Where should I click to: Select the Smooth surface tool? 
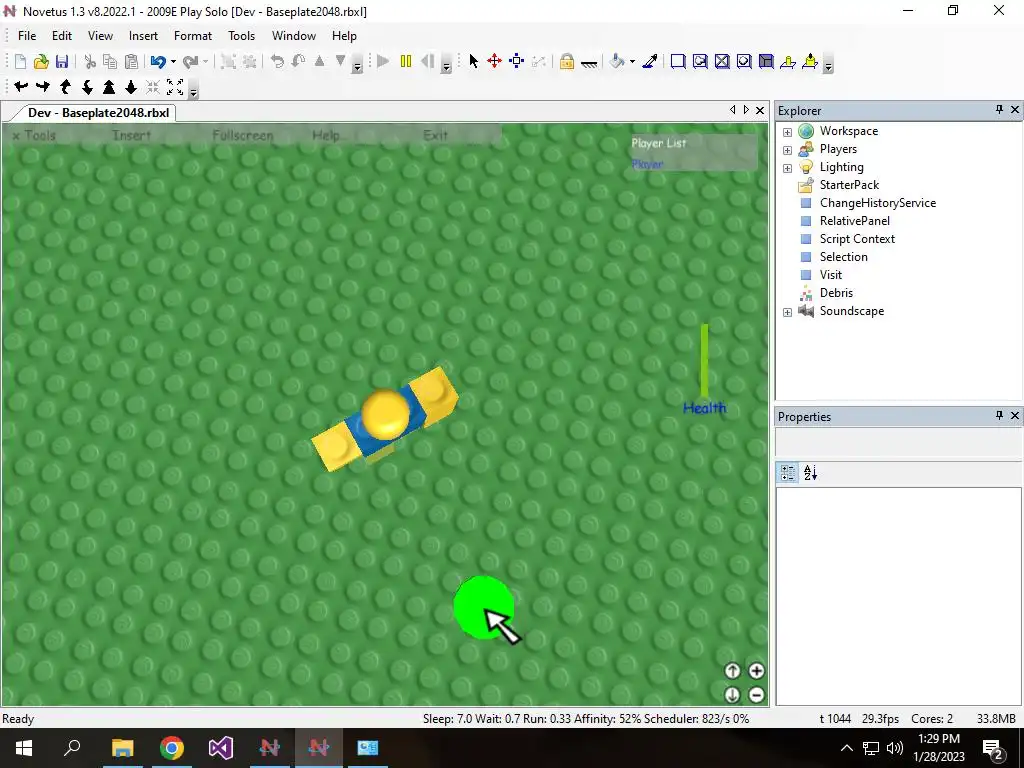point(678,61)
